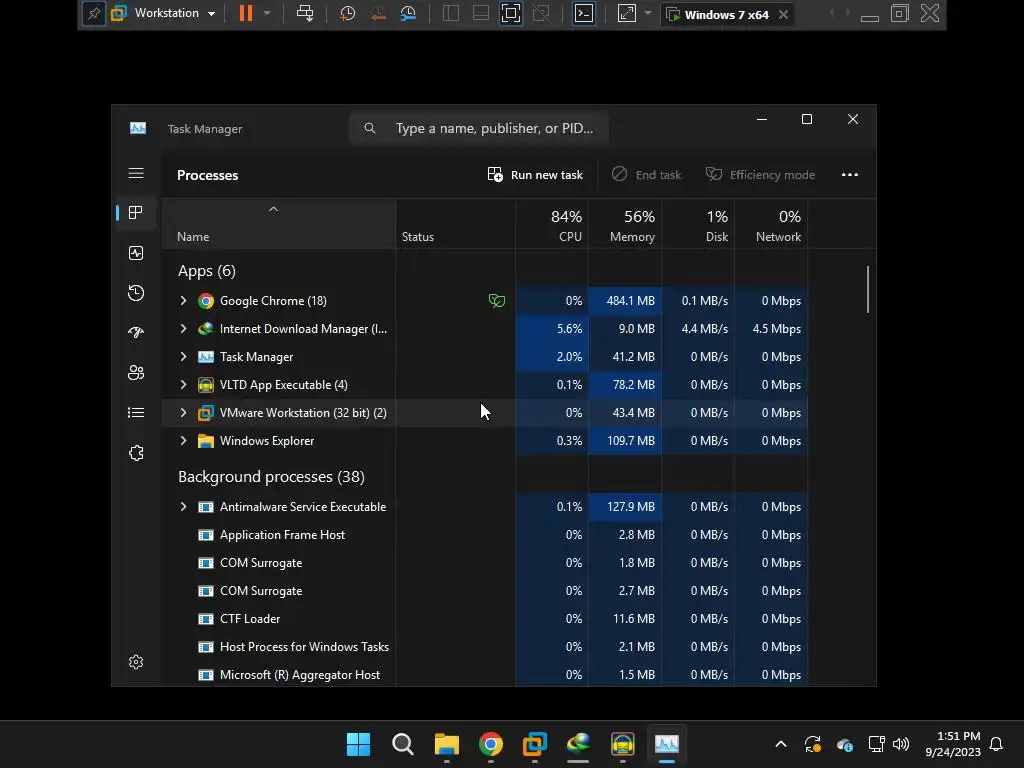Open the dropdown arrow next to the pause button
Screen dimensions: 1024x768
click(266, 14)
